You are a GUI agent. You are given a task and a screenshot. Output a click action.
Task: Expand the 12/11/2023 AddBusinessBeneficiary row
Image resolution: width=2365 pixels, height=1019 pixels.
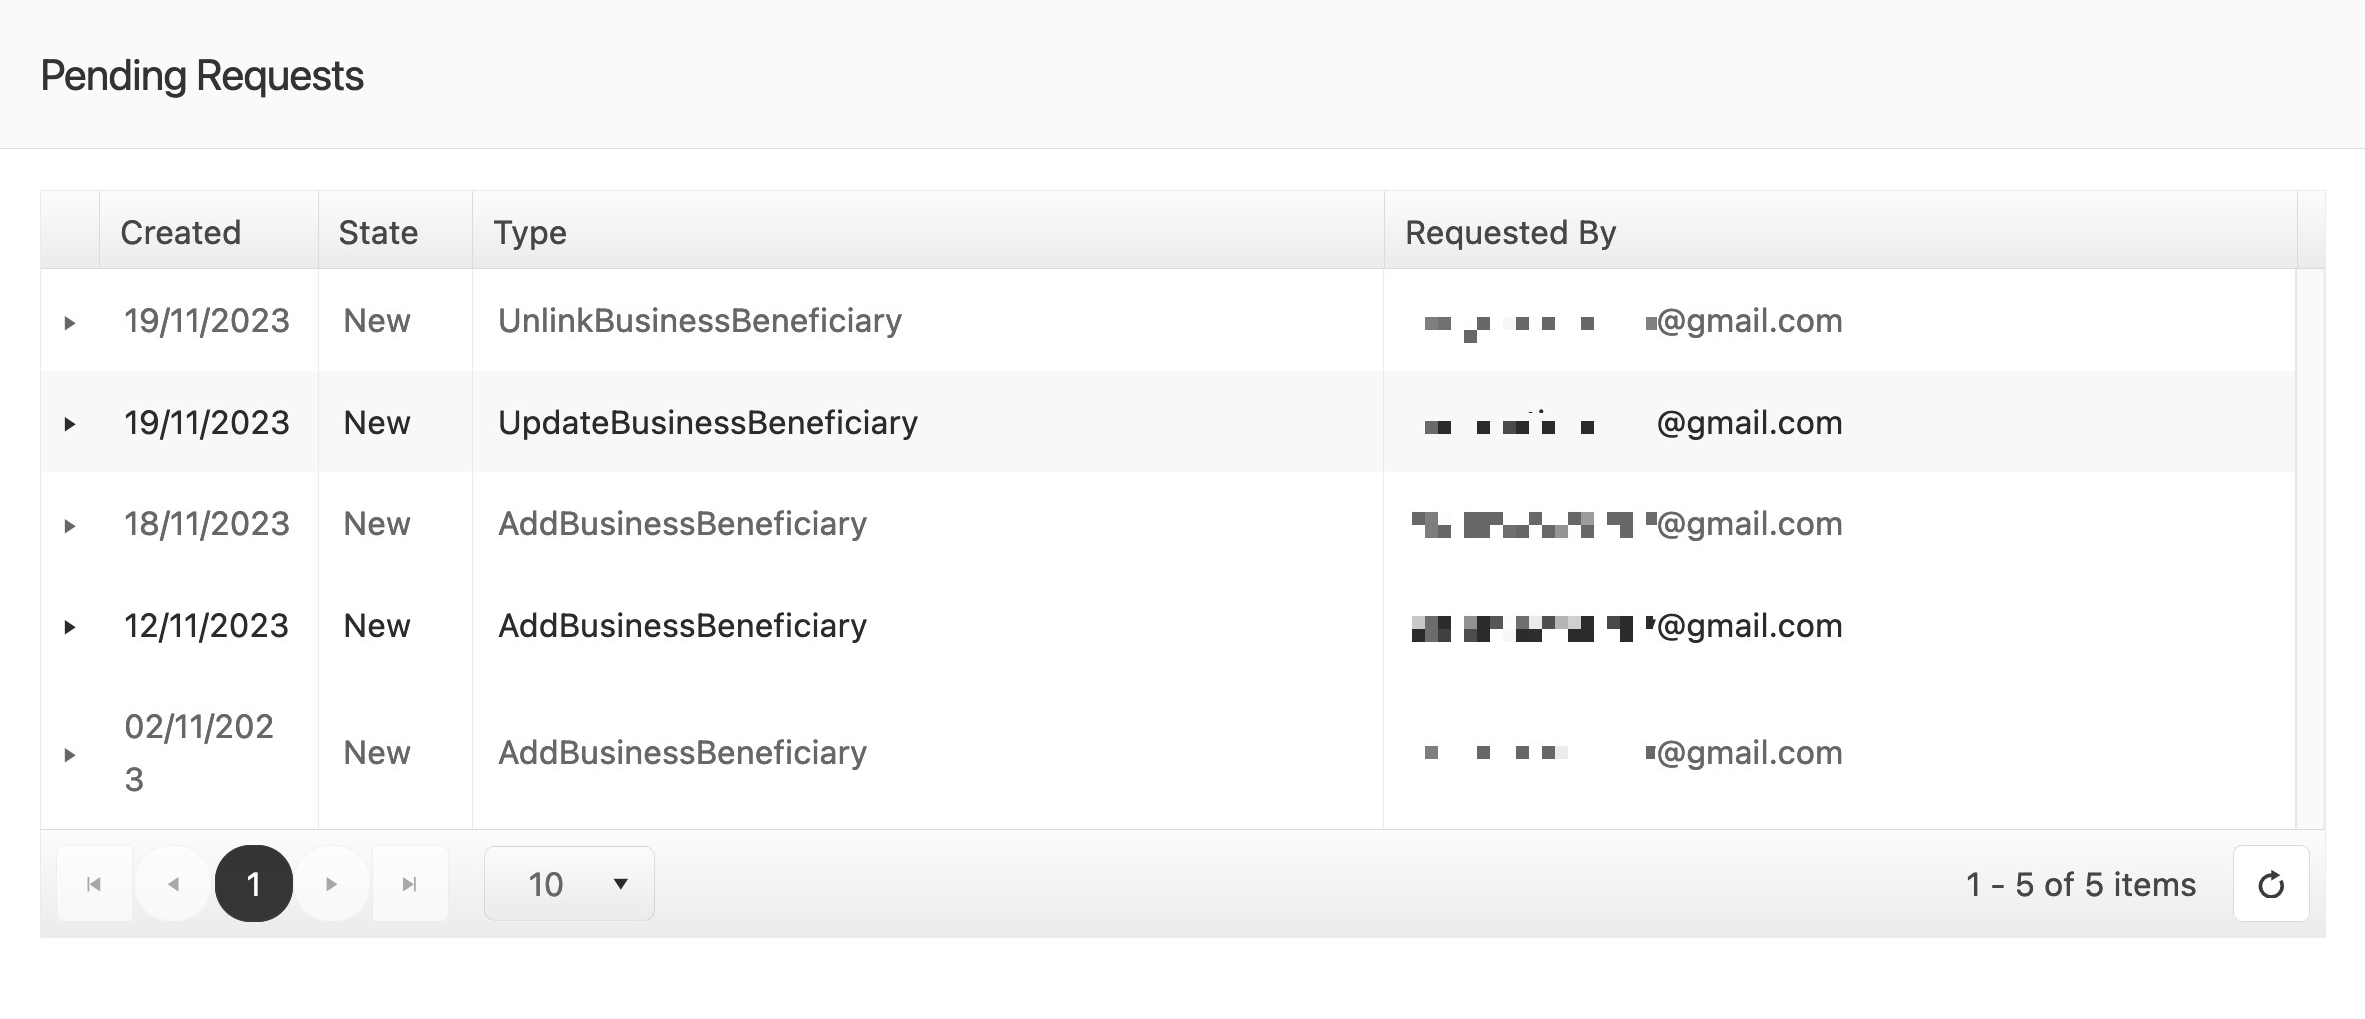pos(70,627)
